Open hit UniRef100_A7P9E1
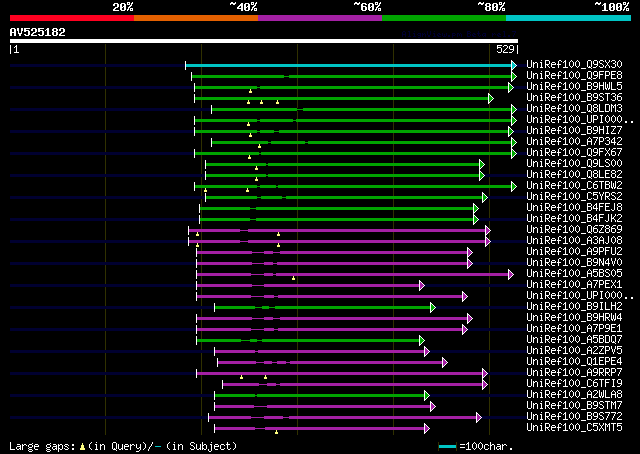This screenshot has width=640, height=454. tap(574, 329)
